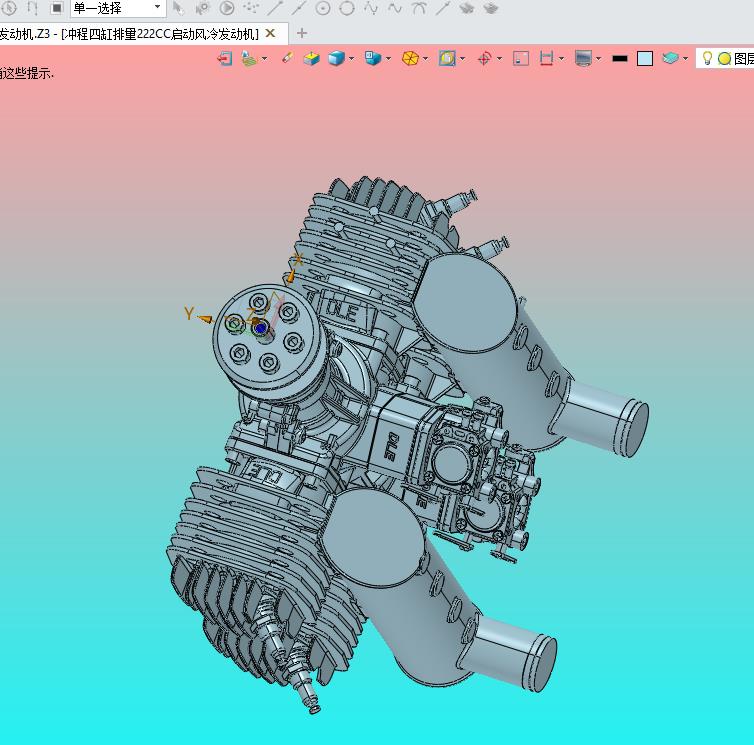Click the teal layer stack icon
This screenshot has width=754, height=745.
[x=670, y=59]
